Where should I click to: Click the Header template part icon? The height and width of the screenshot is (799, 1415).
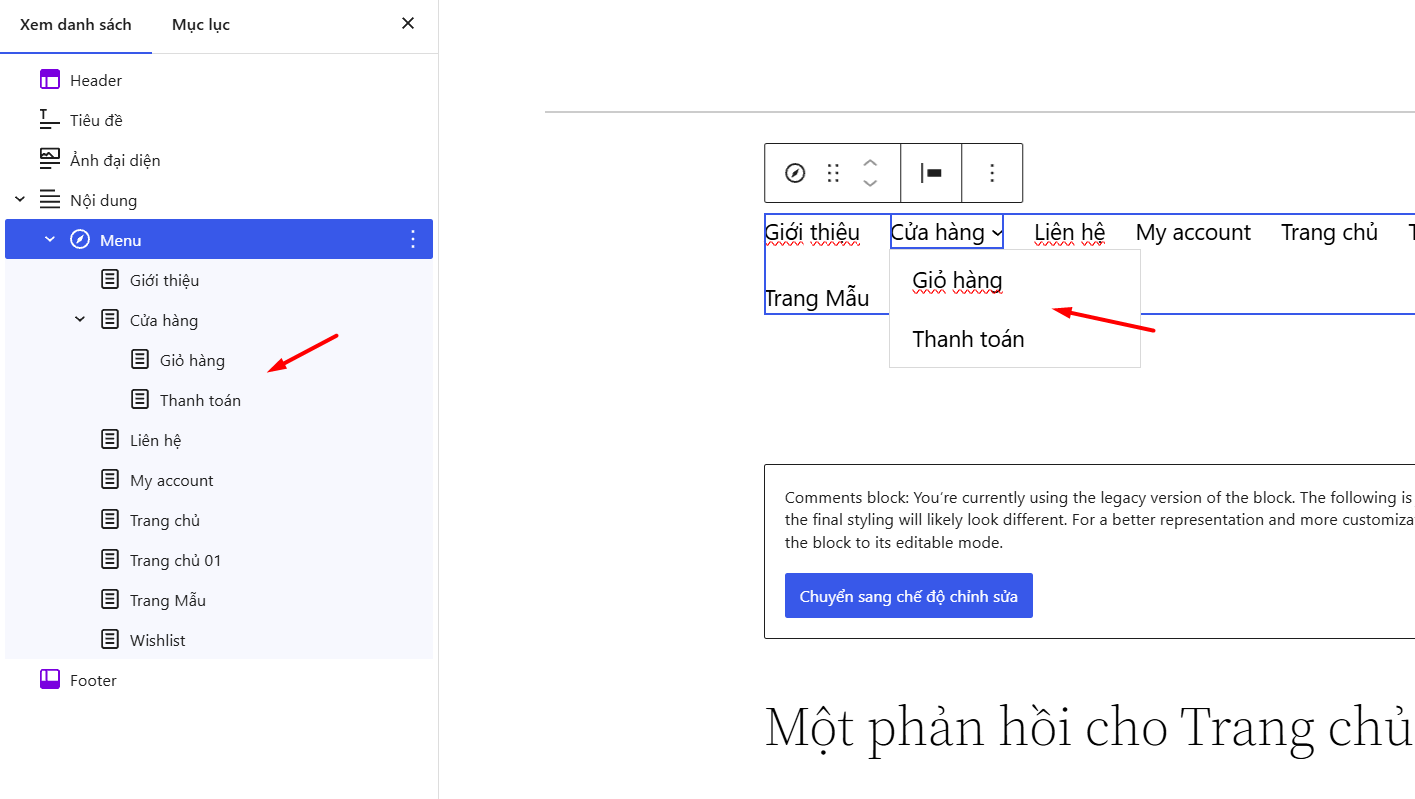50,79
